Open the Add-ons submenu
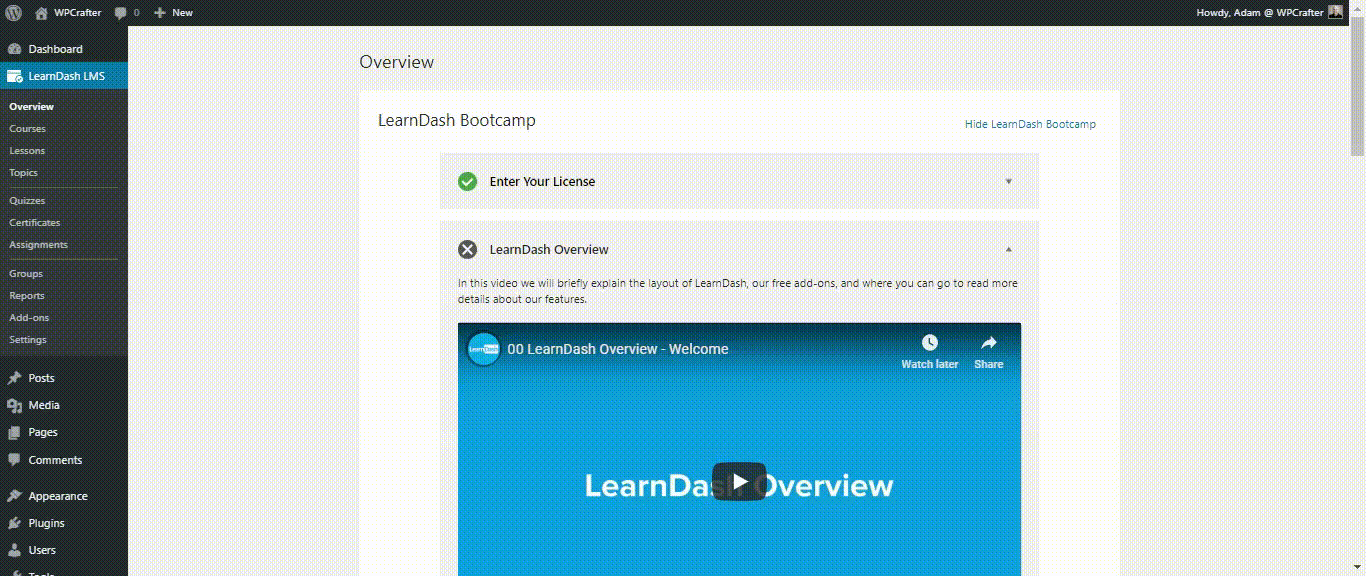 coord(29,318)
